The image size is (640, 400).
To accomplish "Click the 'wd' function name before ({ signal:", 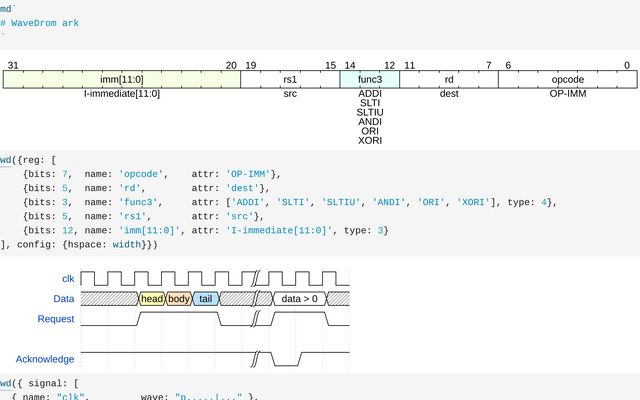I will pos(6,383).
